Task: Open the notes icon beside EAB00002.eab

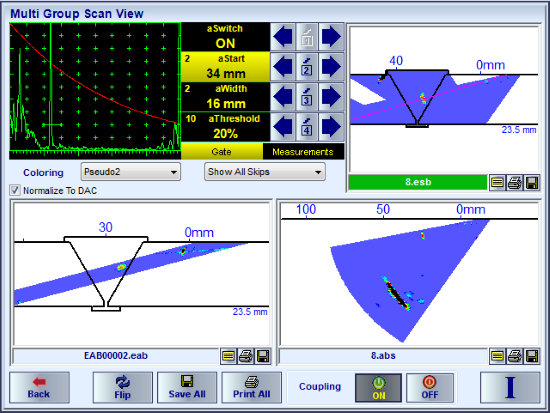Action: click(228, 357)
